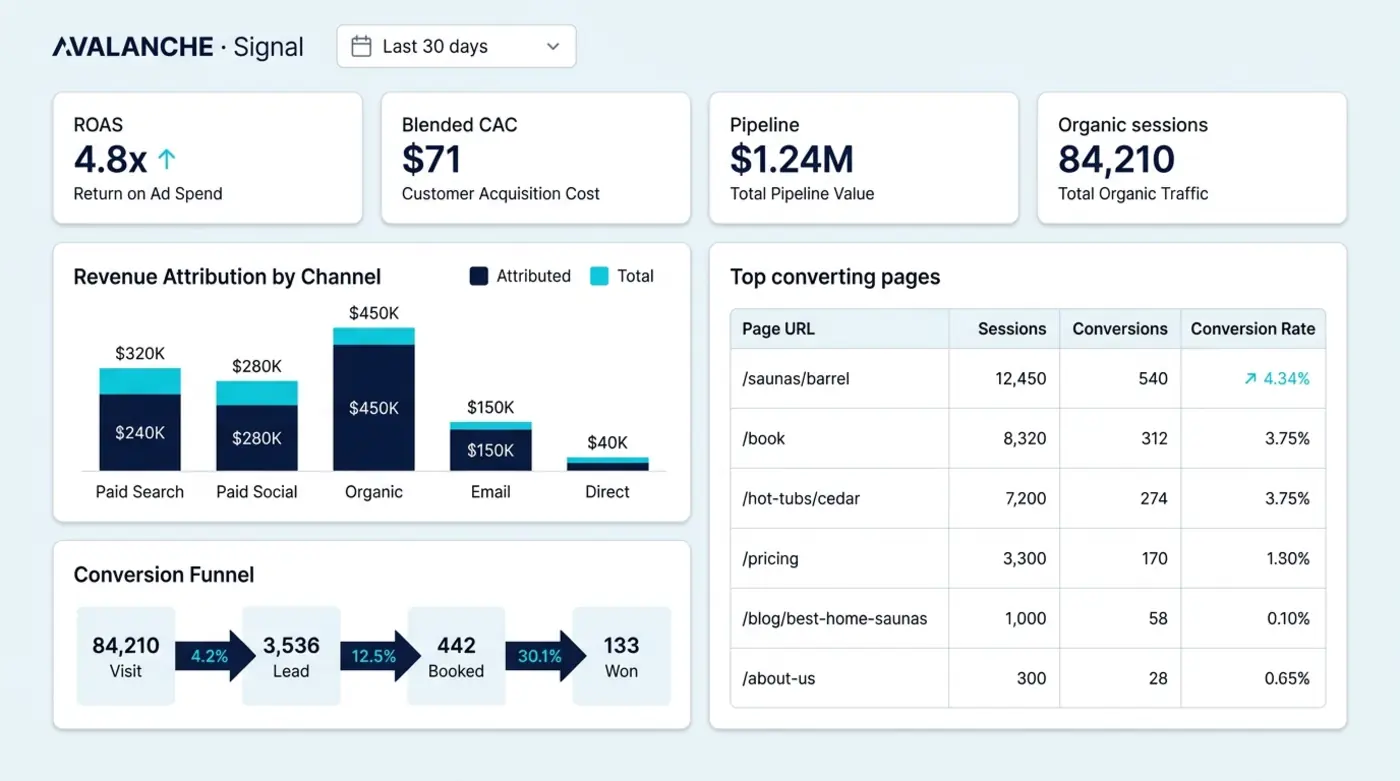
Task: Sort table by Conversion Rate column header
Action: 1253,329
